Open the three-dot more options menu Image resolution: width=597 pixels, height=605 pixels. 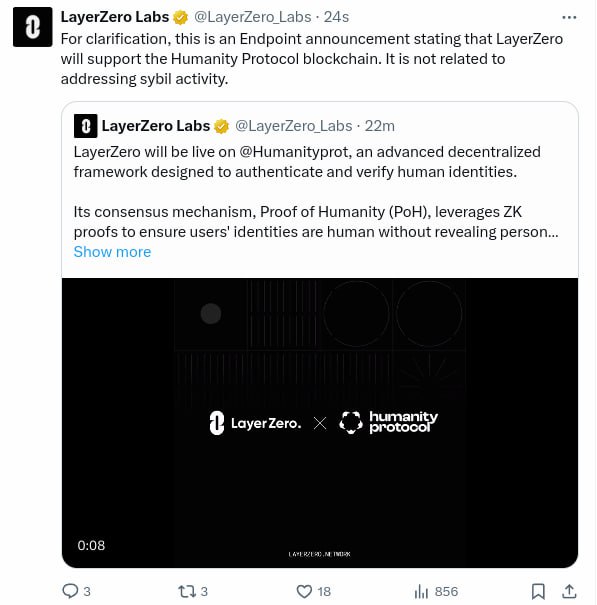[x=569, y=17]
